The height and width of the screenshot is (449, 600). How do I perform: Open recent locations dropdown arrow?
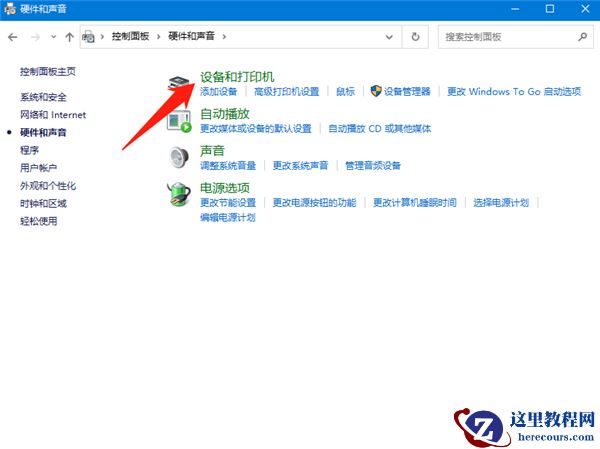point(54,37)
